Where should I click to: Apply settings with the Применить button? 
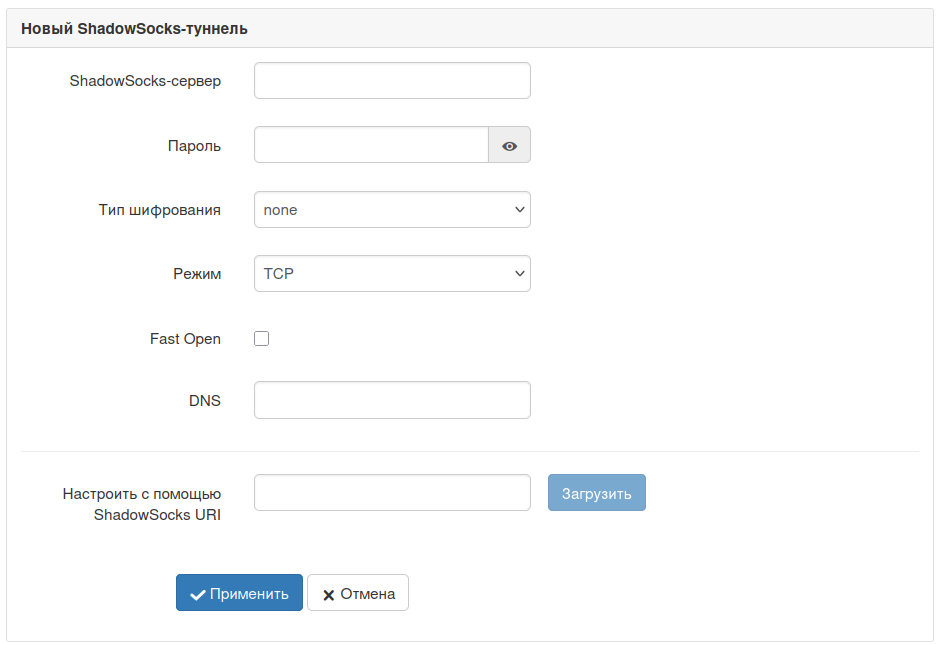coord(239,593)
